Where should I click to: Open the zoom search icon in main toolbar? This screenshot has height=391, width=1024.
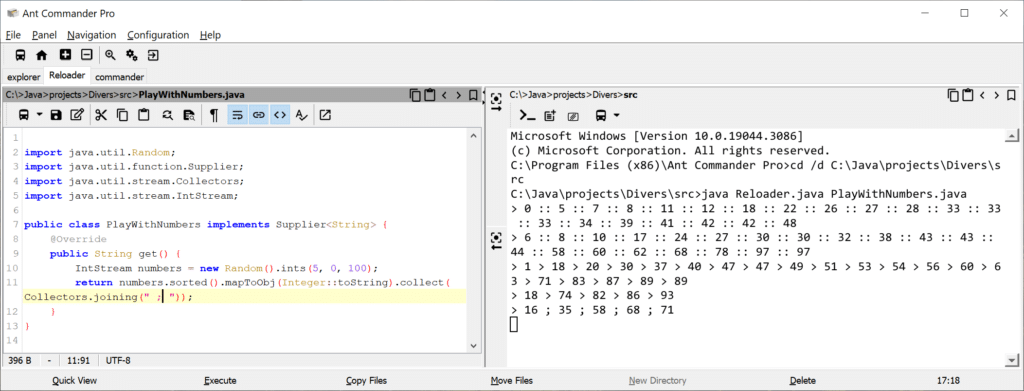tap(110, 55)
